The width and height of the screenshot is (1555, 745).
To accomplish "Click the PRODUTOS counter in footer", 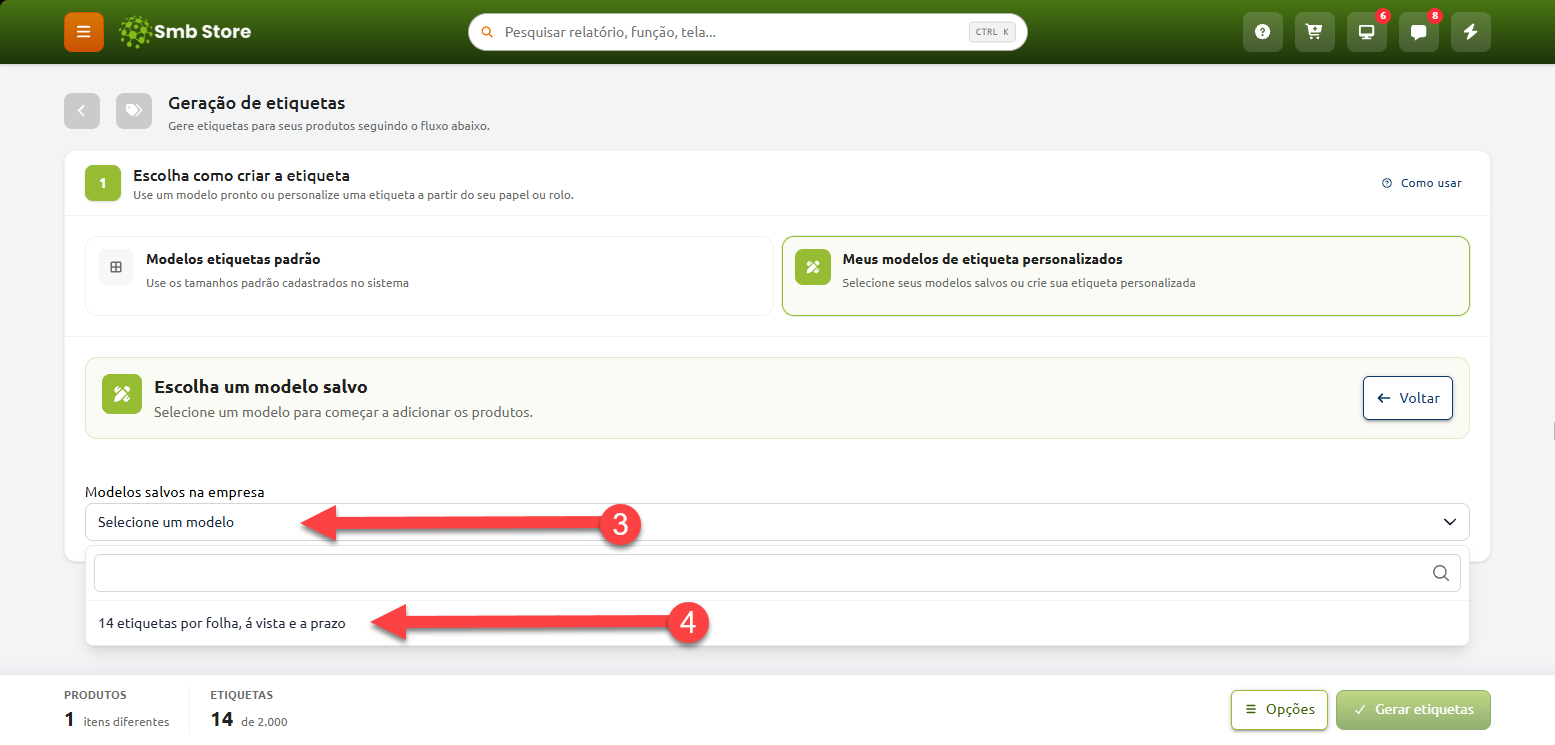I will coord(116,710).
